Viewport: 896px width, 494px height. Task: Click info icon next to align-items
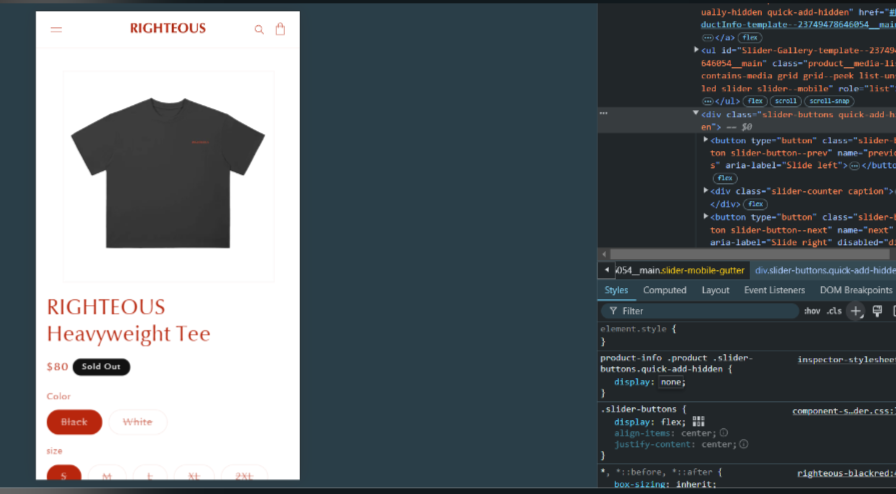723,433
